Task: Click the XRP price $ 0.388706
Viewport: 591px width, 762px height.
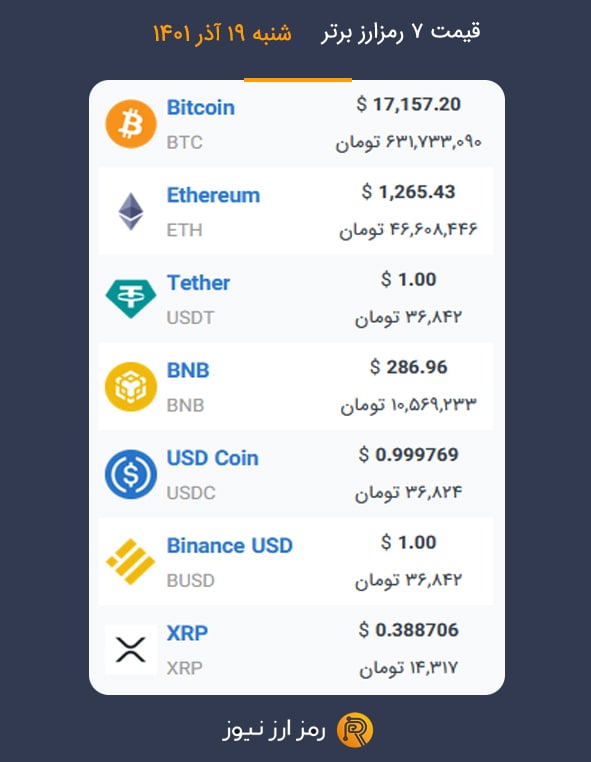Action: (x=408, y=630)
